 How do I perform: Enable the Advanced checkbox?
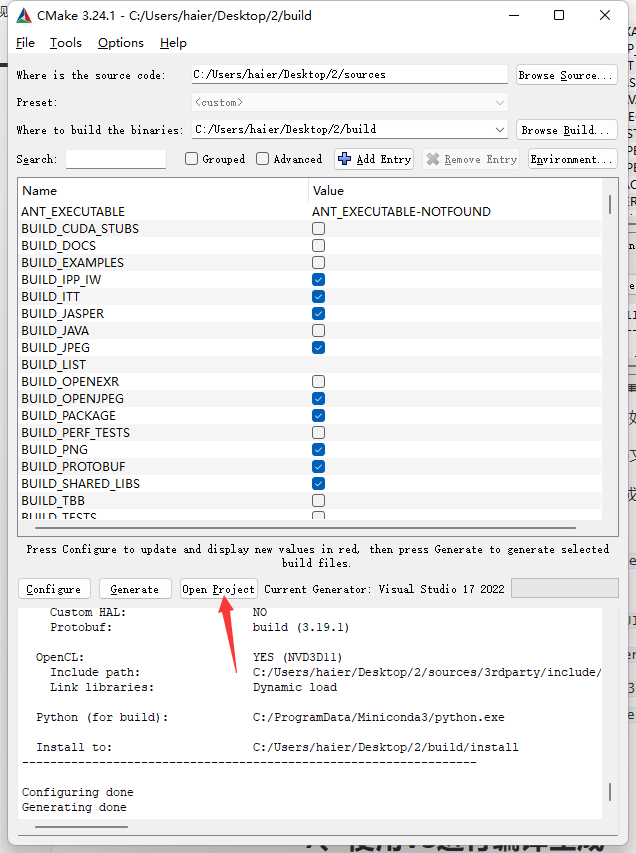[263, 158]
